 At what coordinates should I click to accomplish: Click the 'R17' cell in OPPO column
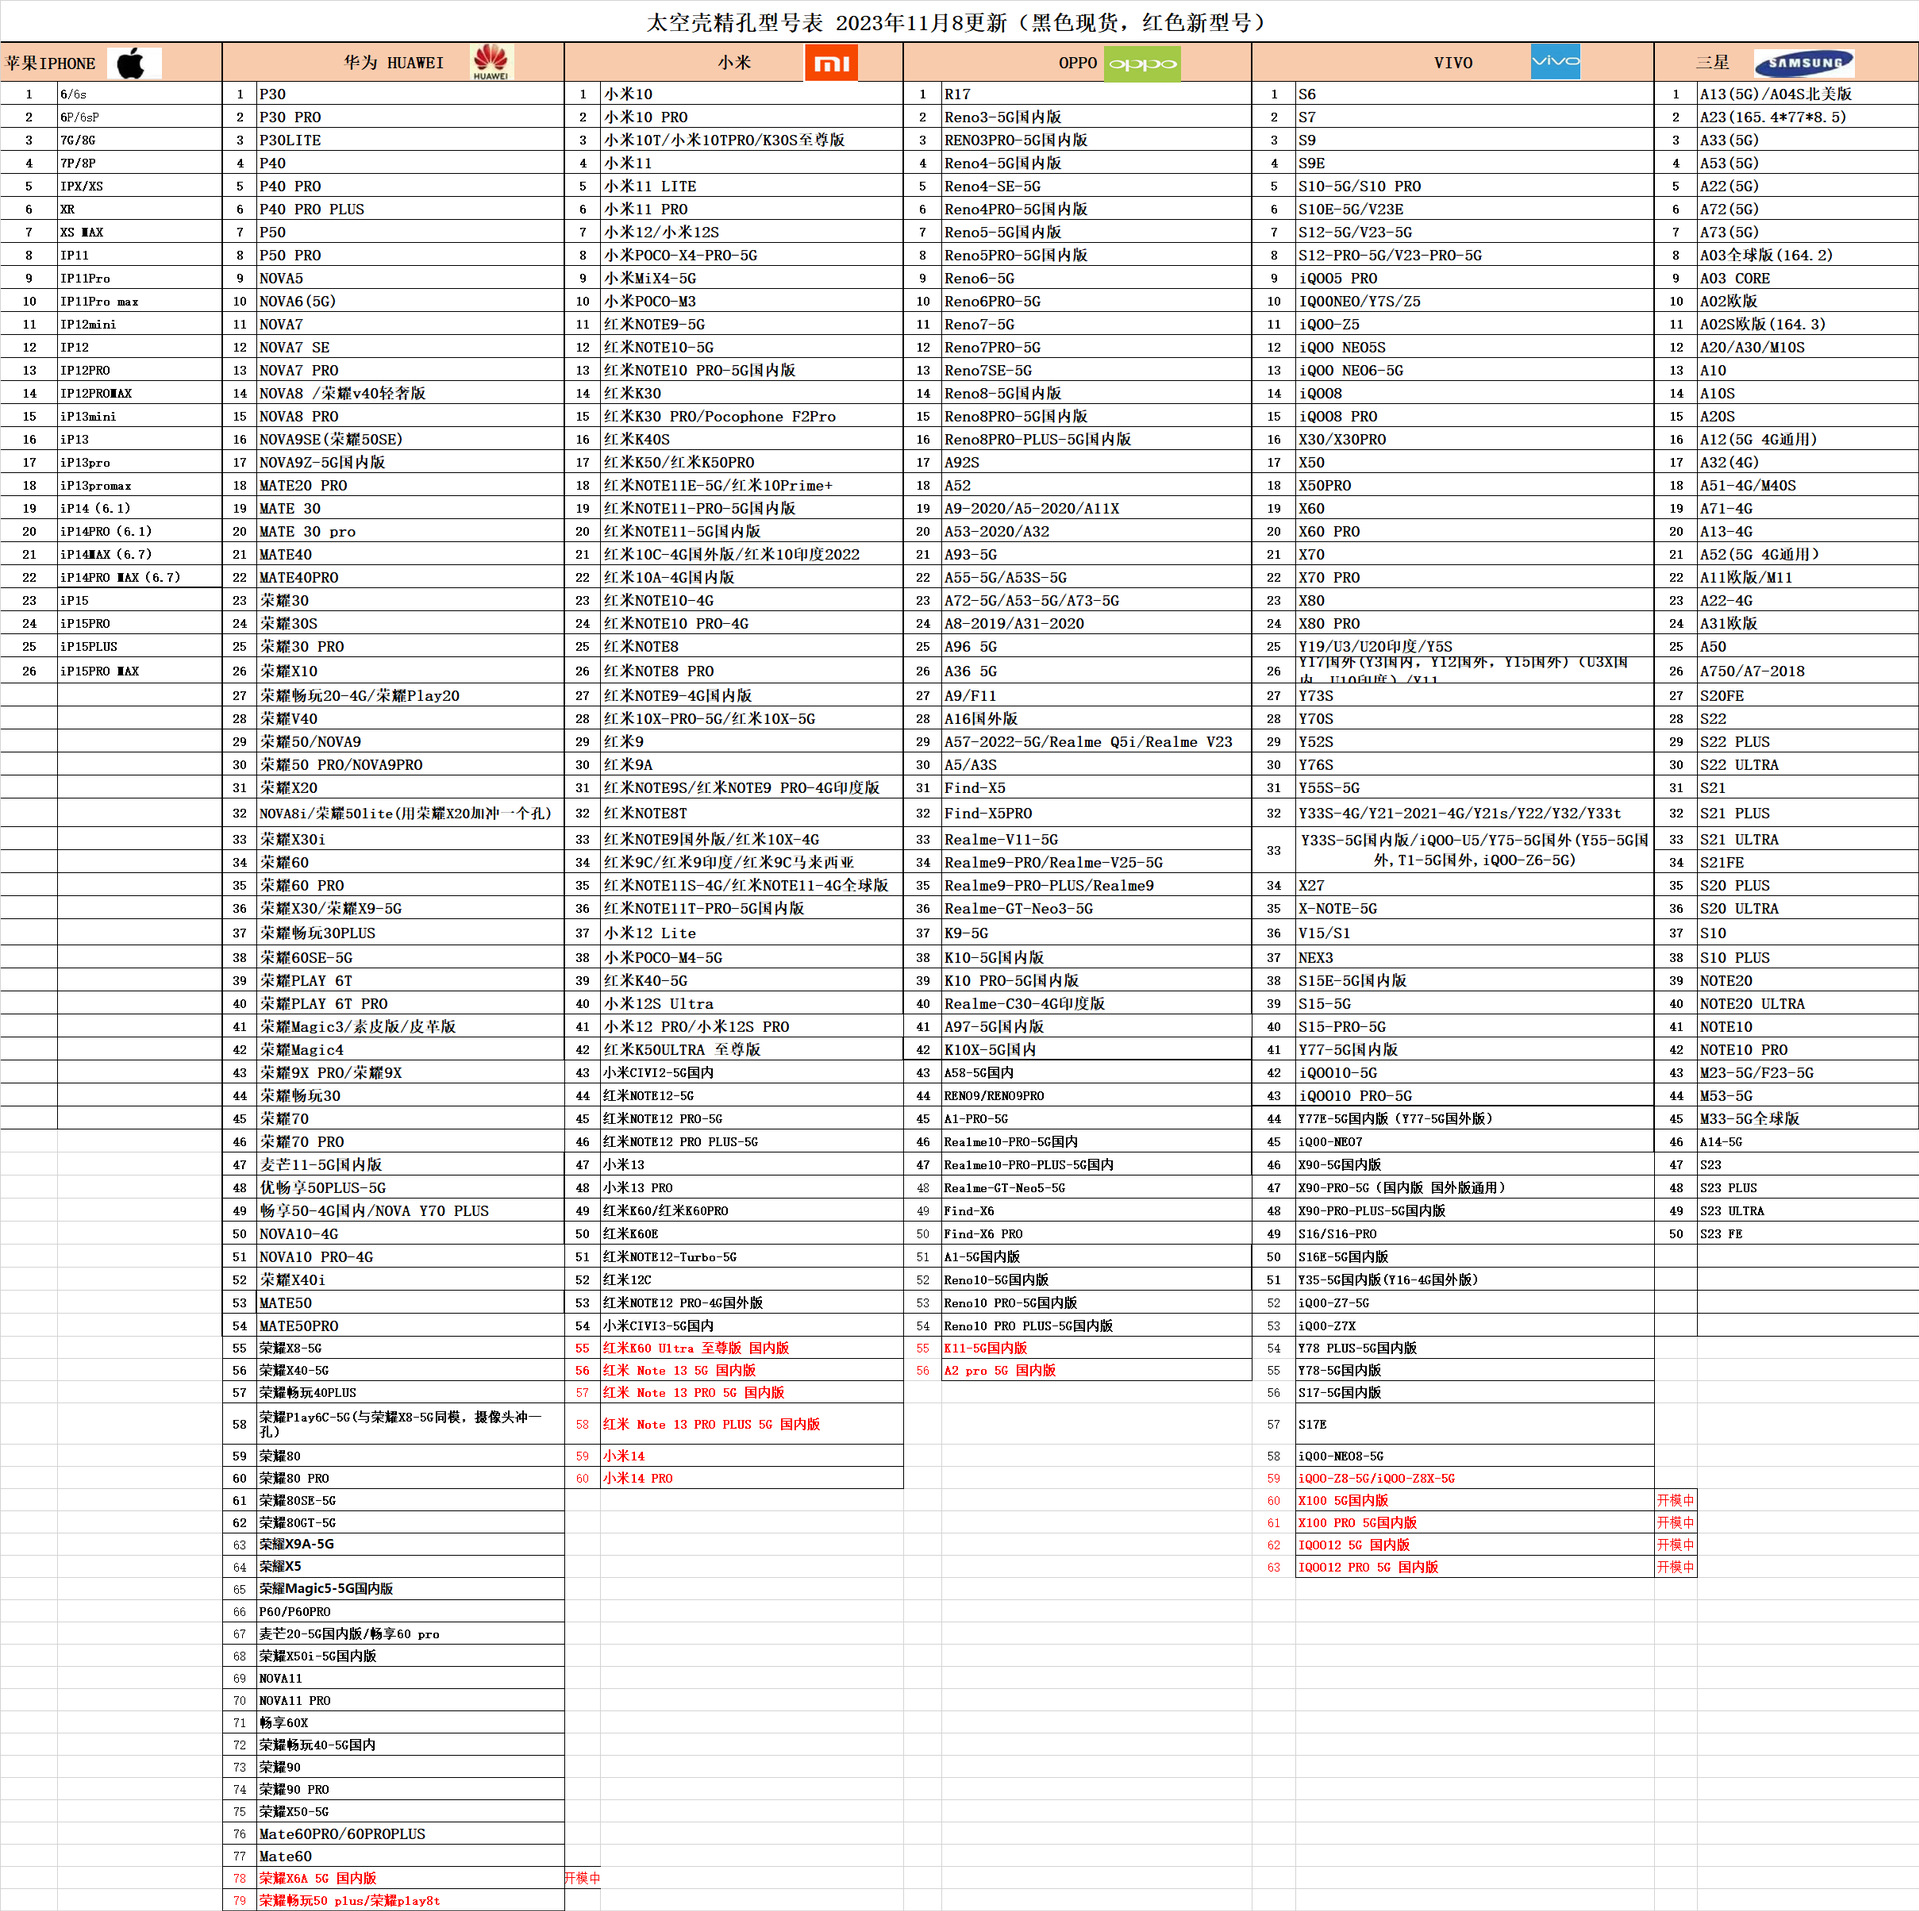(x=1096, y=94)
